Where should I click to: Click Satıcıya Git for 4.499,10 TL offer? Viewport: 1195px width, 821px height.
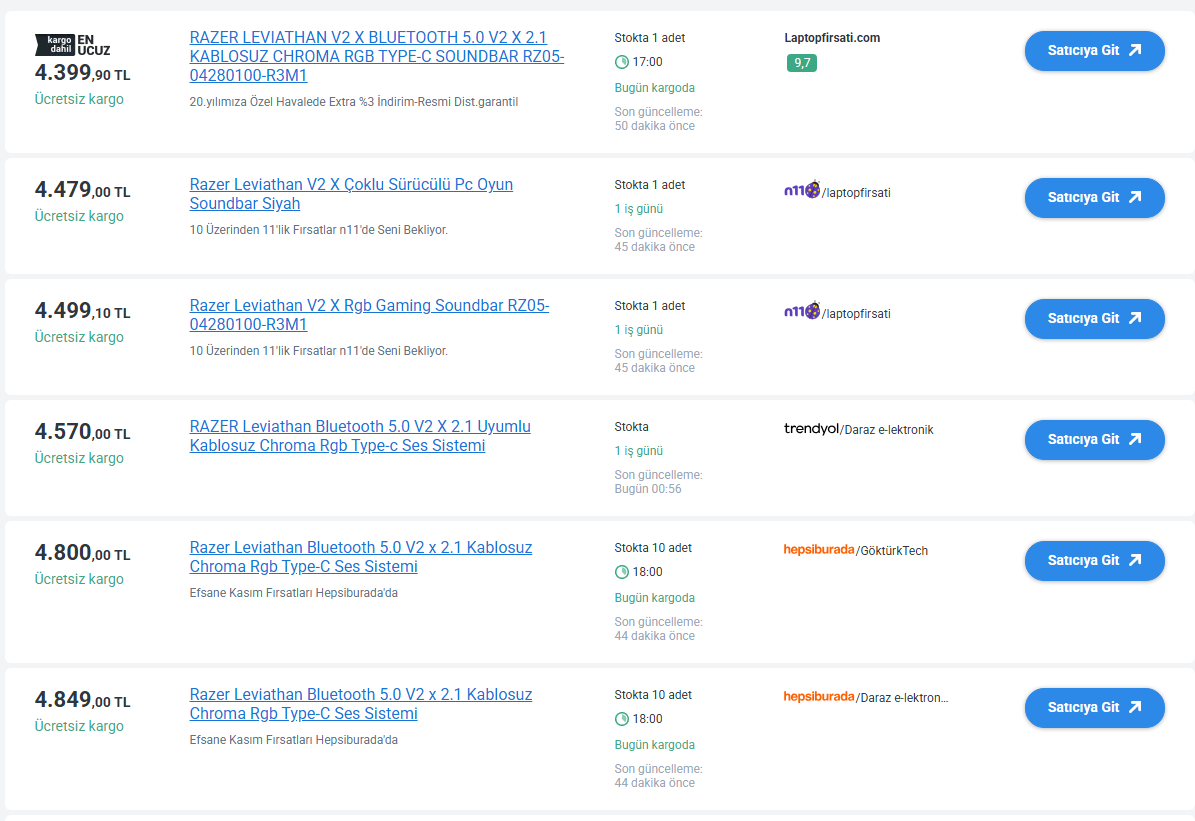[1094, 319]
